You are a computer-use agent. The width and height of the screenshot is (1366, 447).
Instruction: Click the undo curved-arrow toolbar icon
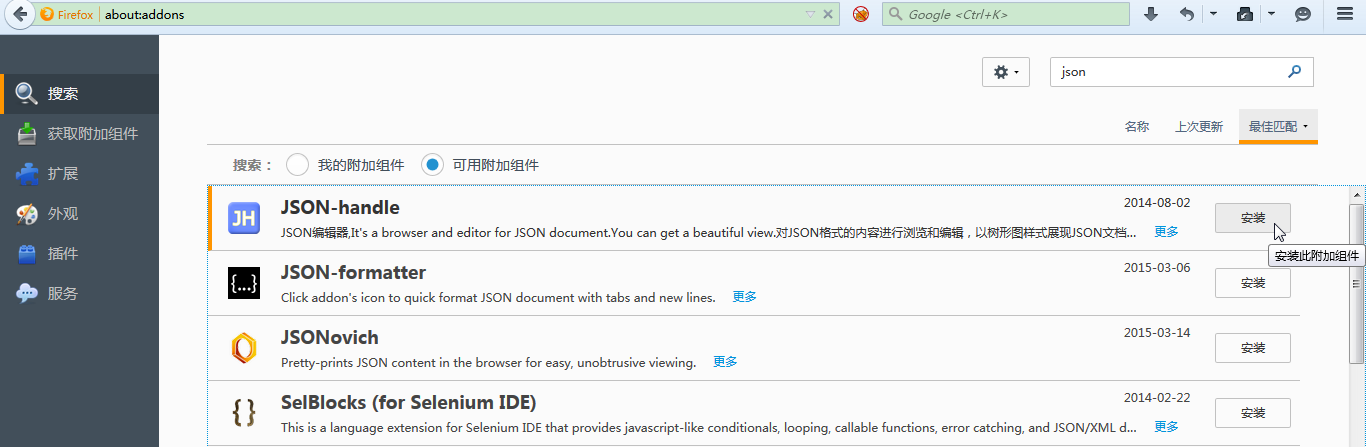[x=1187, y=14]
